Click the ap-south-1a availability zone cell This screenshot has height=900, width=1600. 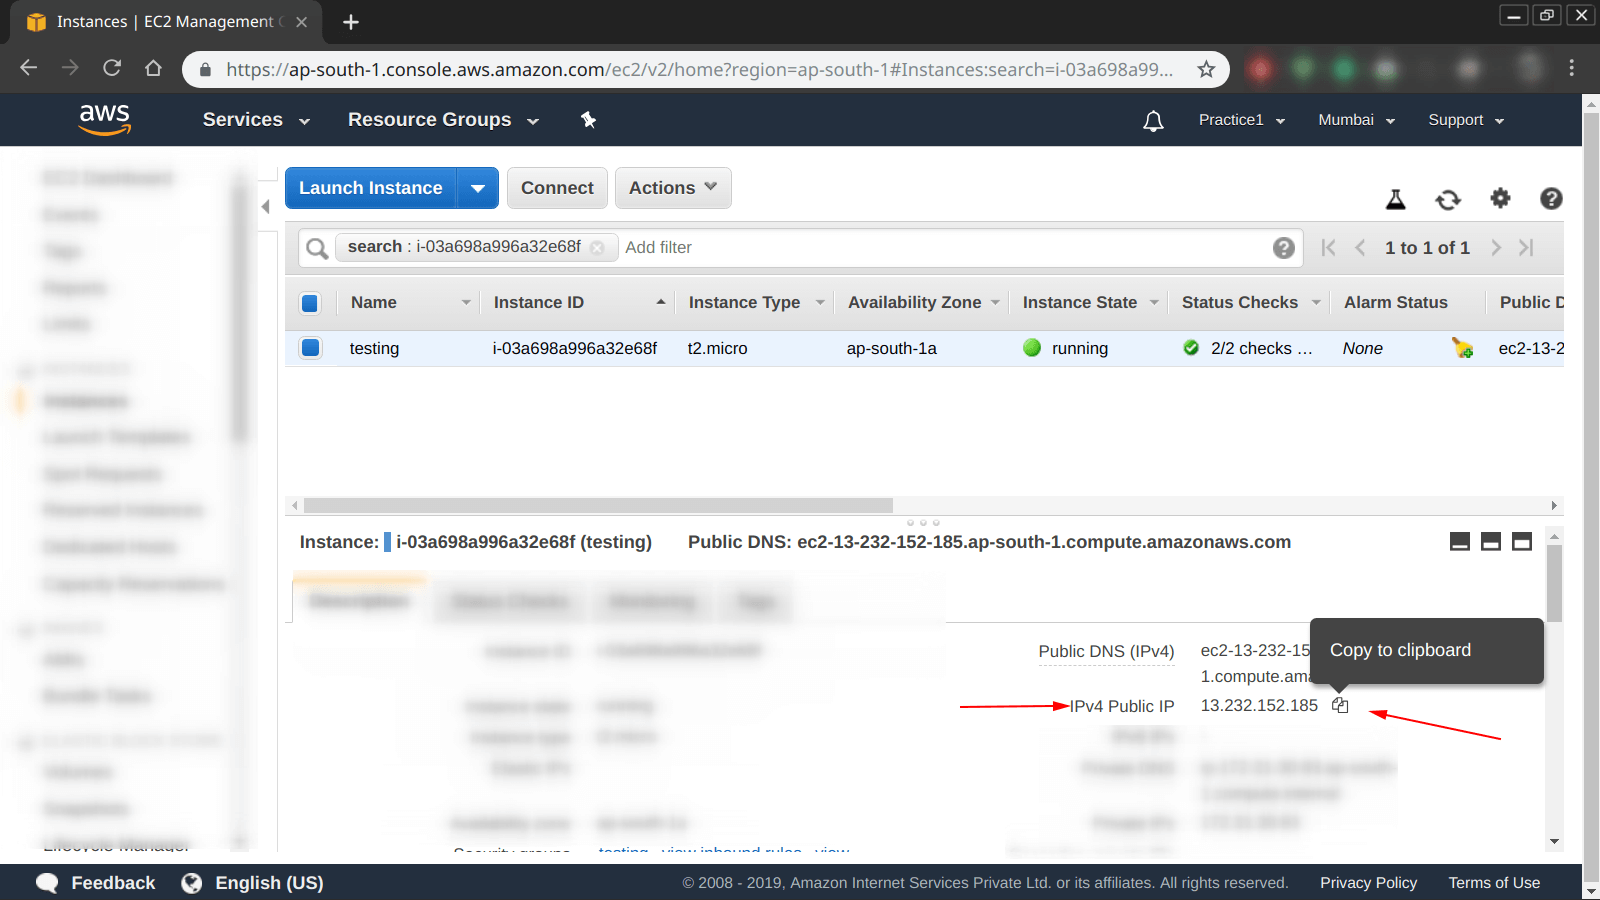[x=892, y=348]
